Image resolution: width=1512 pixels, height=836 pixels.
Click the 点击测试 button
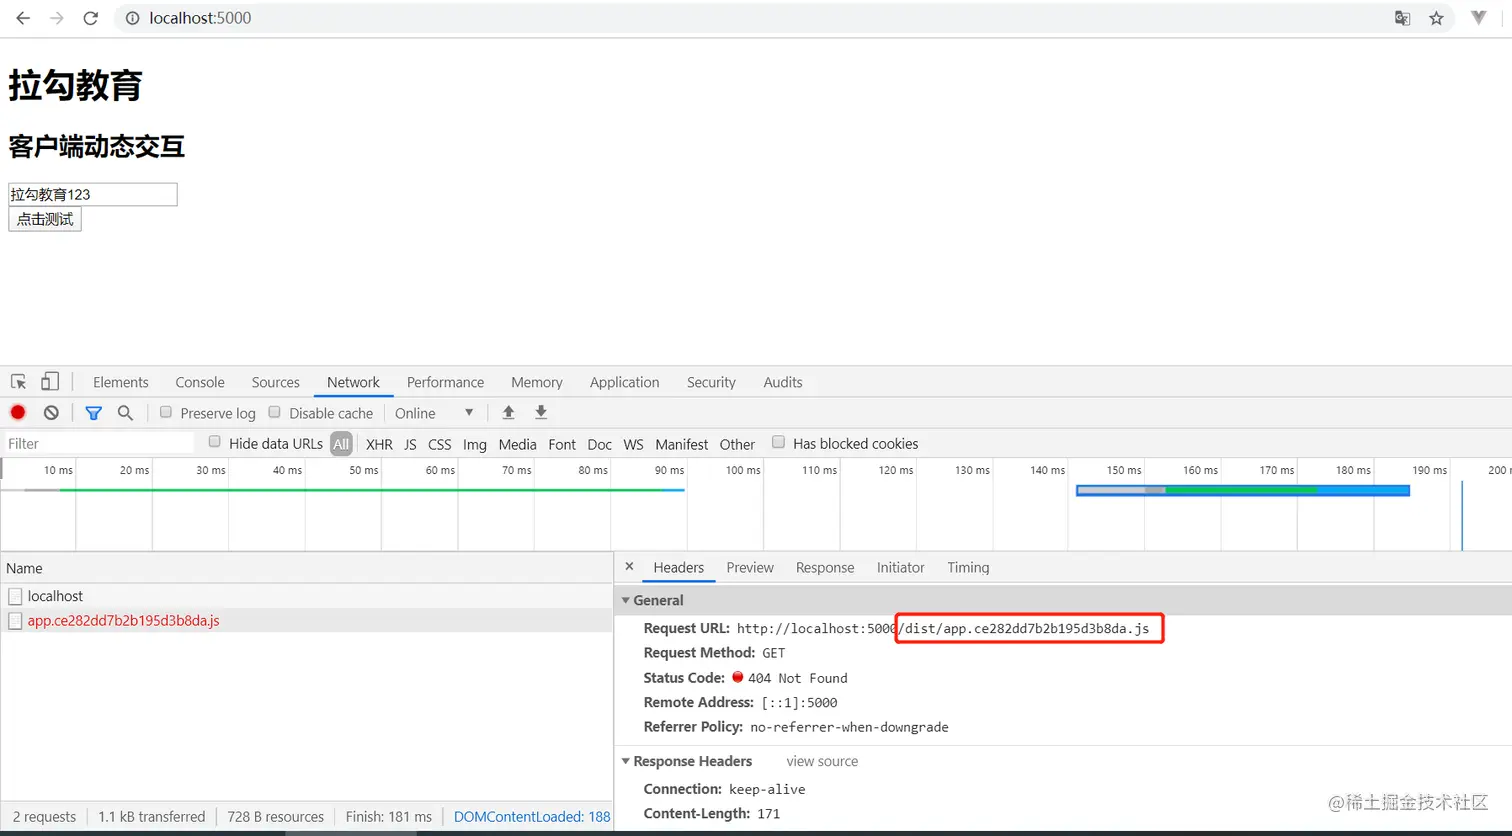coord(45,219)
